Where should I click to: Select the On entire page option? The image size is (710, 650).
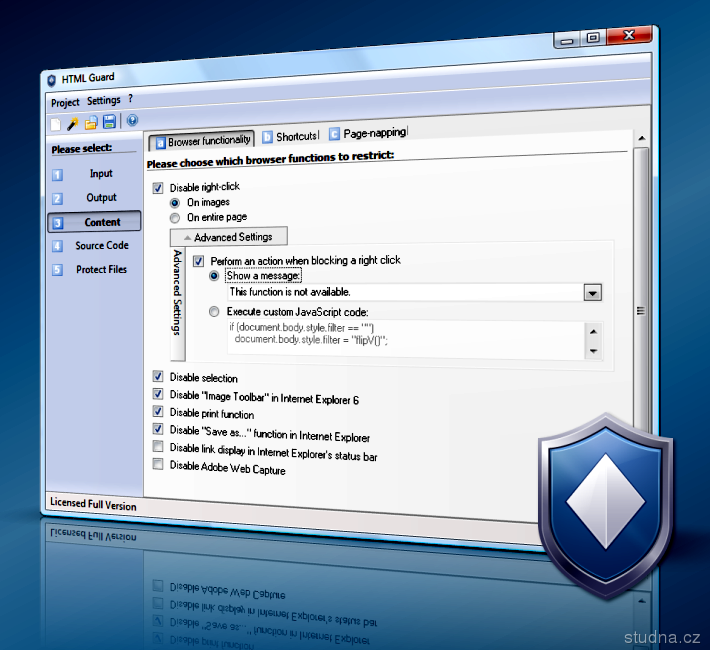[175, 218]
